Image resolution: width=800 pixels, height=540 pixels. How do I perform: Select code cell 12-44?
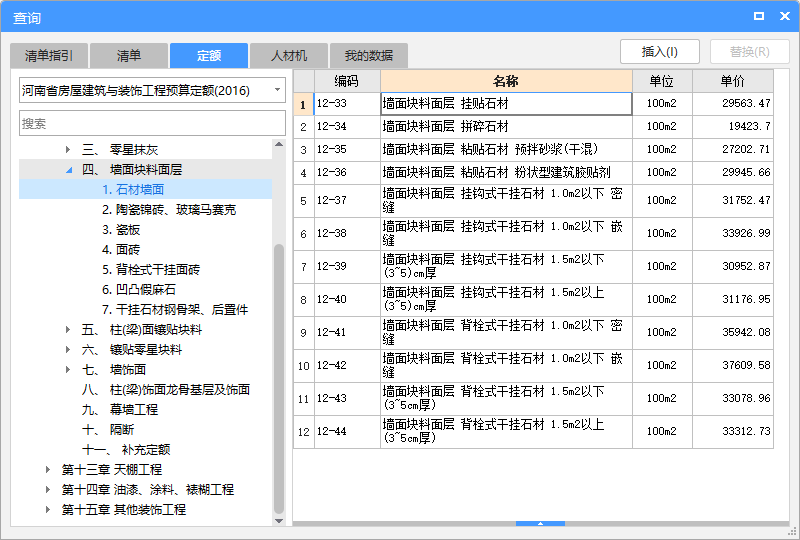347,431
